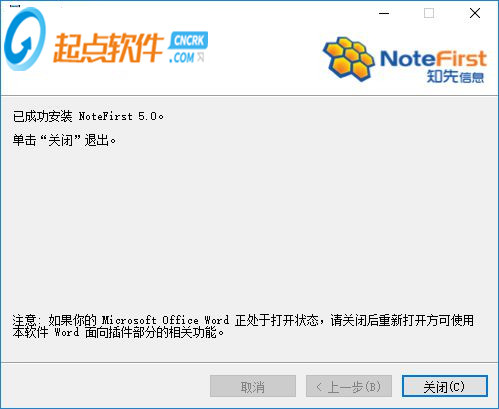Minimize the installer window
Viewport: 499px width, 409px height.
(384, 13)
